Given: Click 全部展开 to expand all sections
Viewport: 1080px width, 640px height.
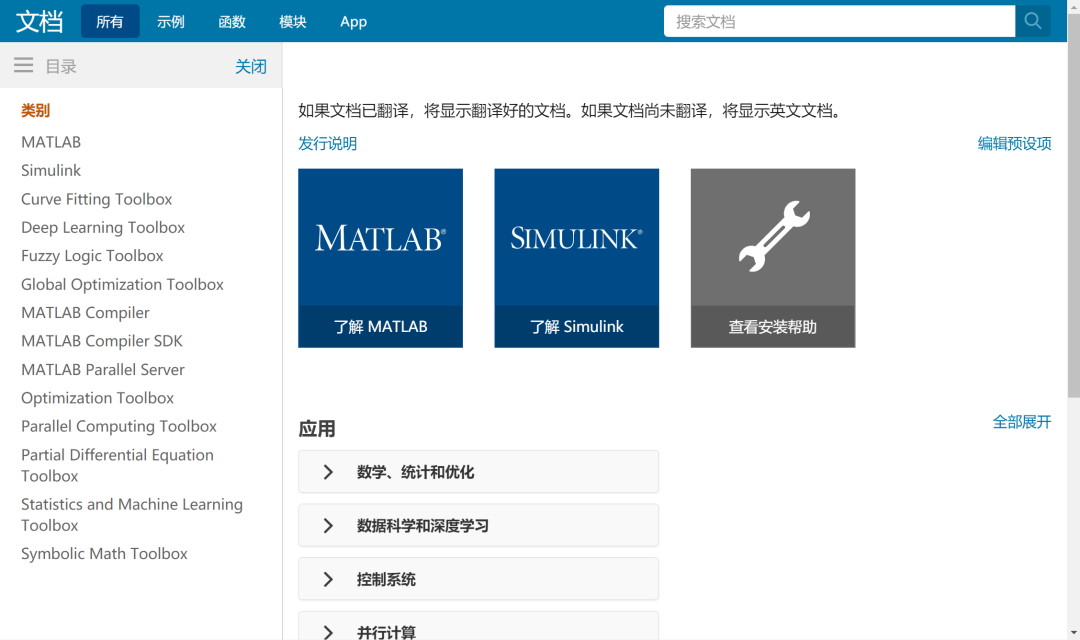Looking at the screenshot, I should coord(1021,422).
